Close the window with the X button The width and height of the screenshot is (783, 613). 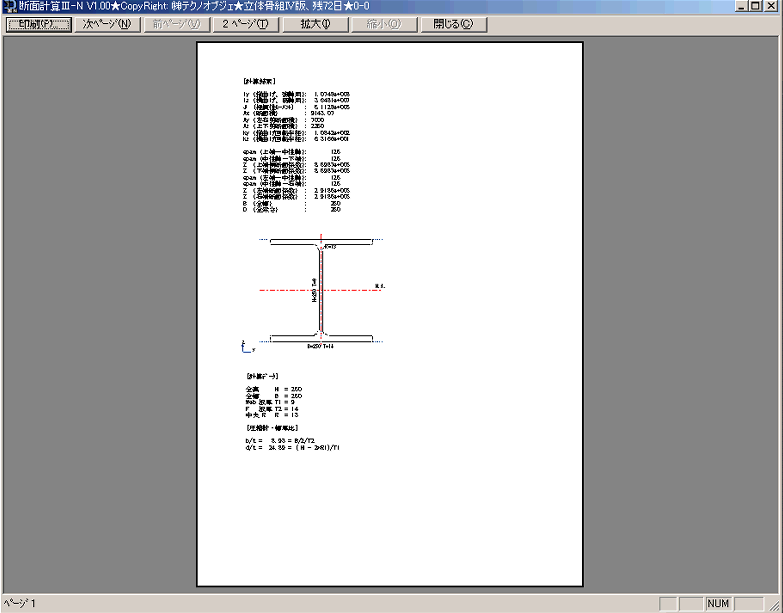coord(774,7)
